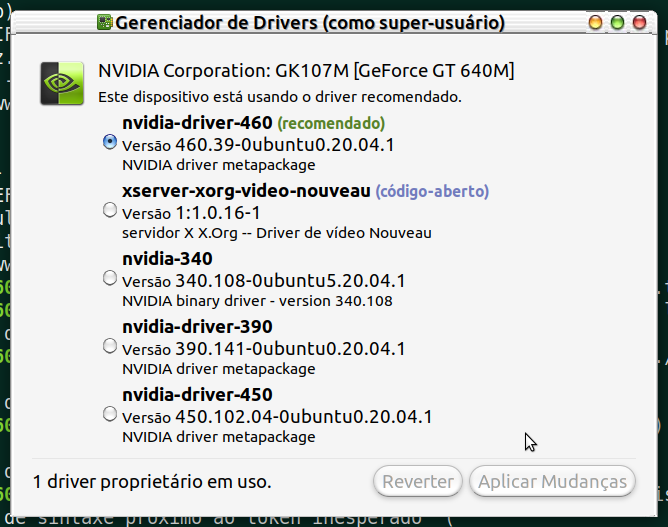Close the Gerenciador de Drivers window
This screenshot has height=527, width=668.
coord(639,22)
